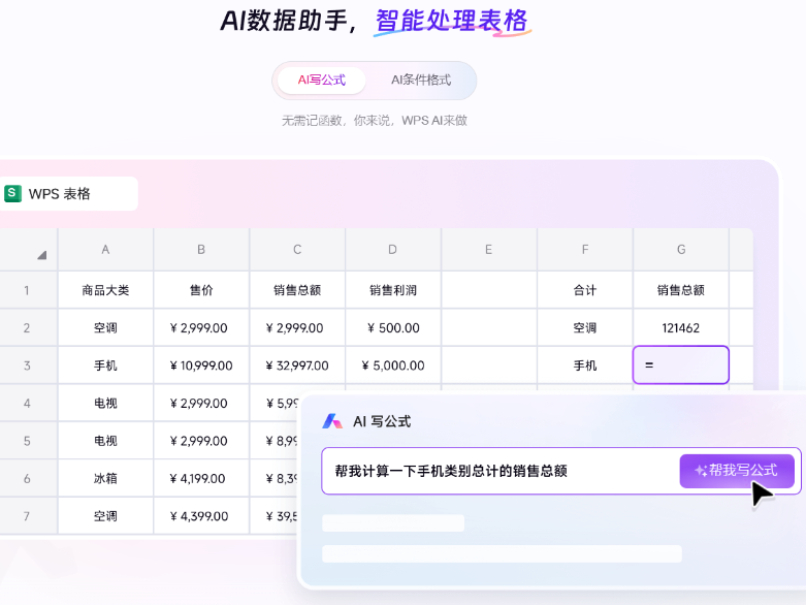
Task: Select row 1 header
Action: [27, 290]
